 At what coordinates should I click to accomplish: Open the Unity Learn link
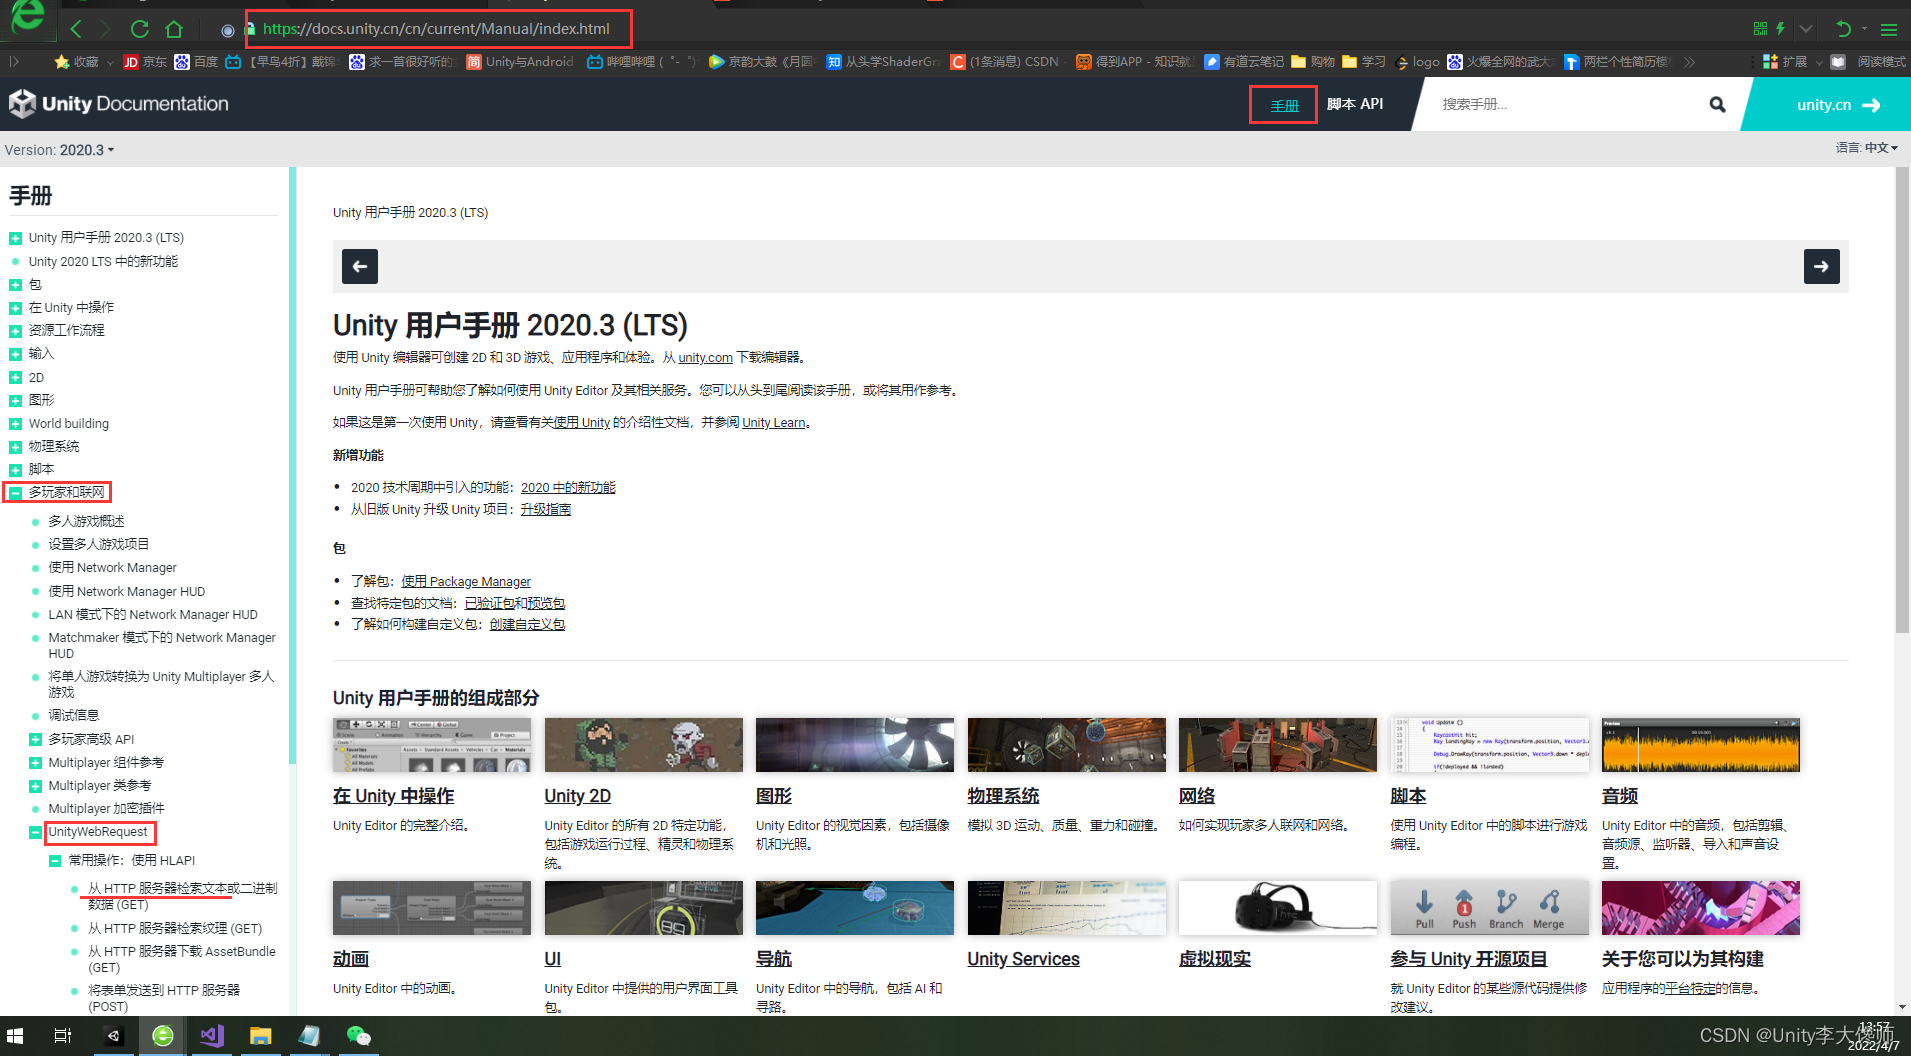[x=773, y=423]
